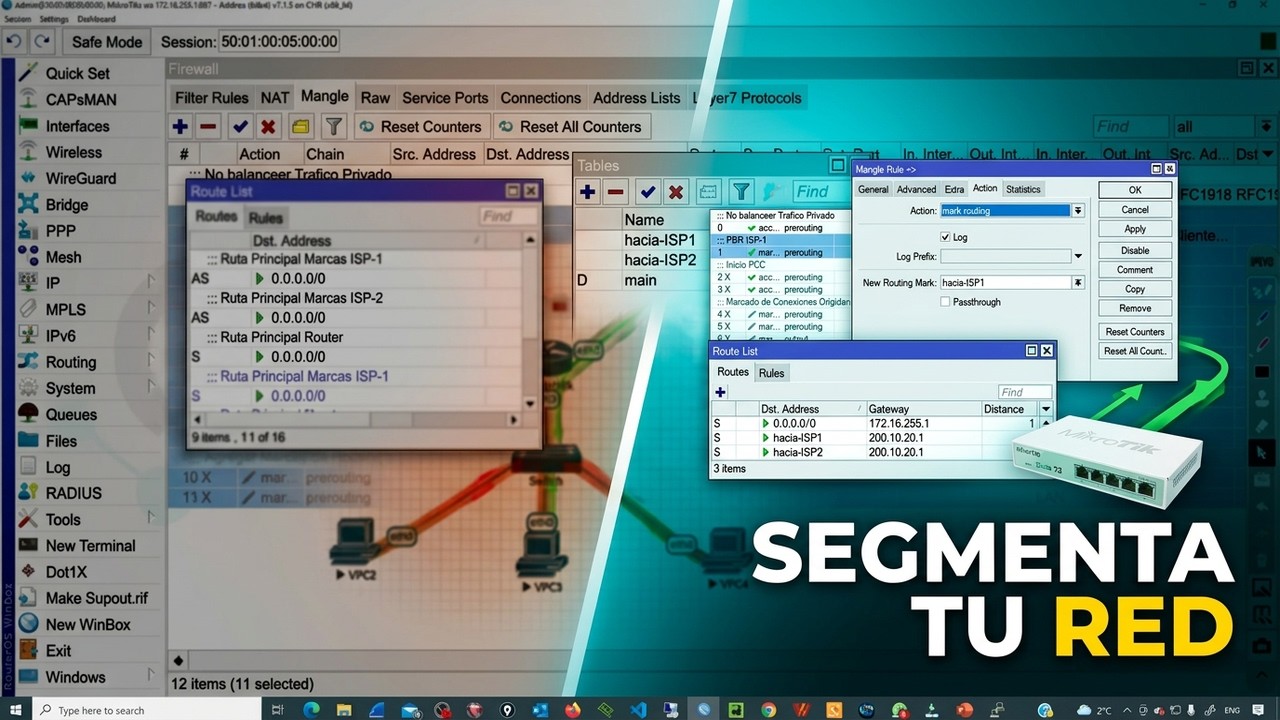1280x720 pixels.
Task: Add a route in front Route List
Action: point(720,392)
